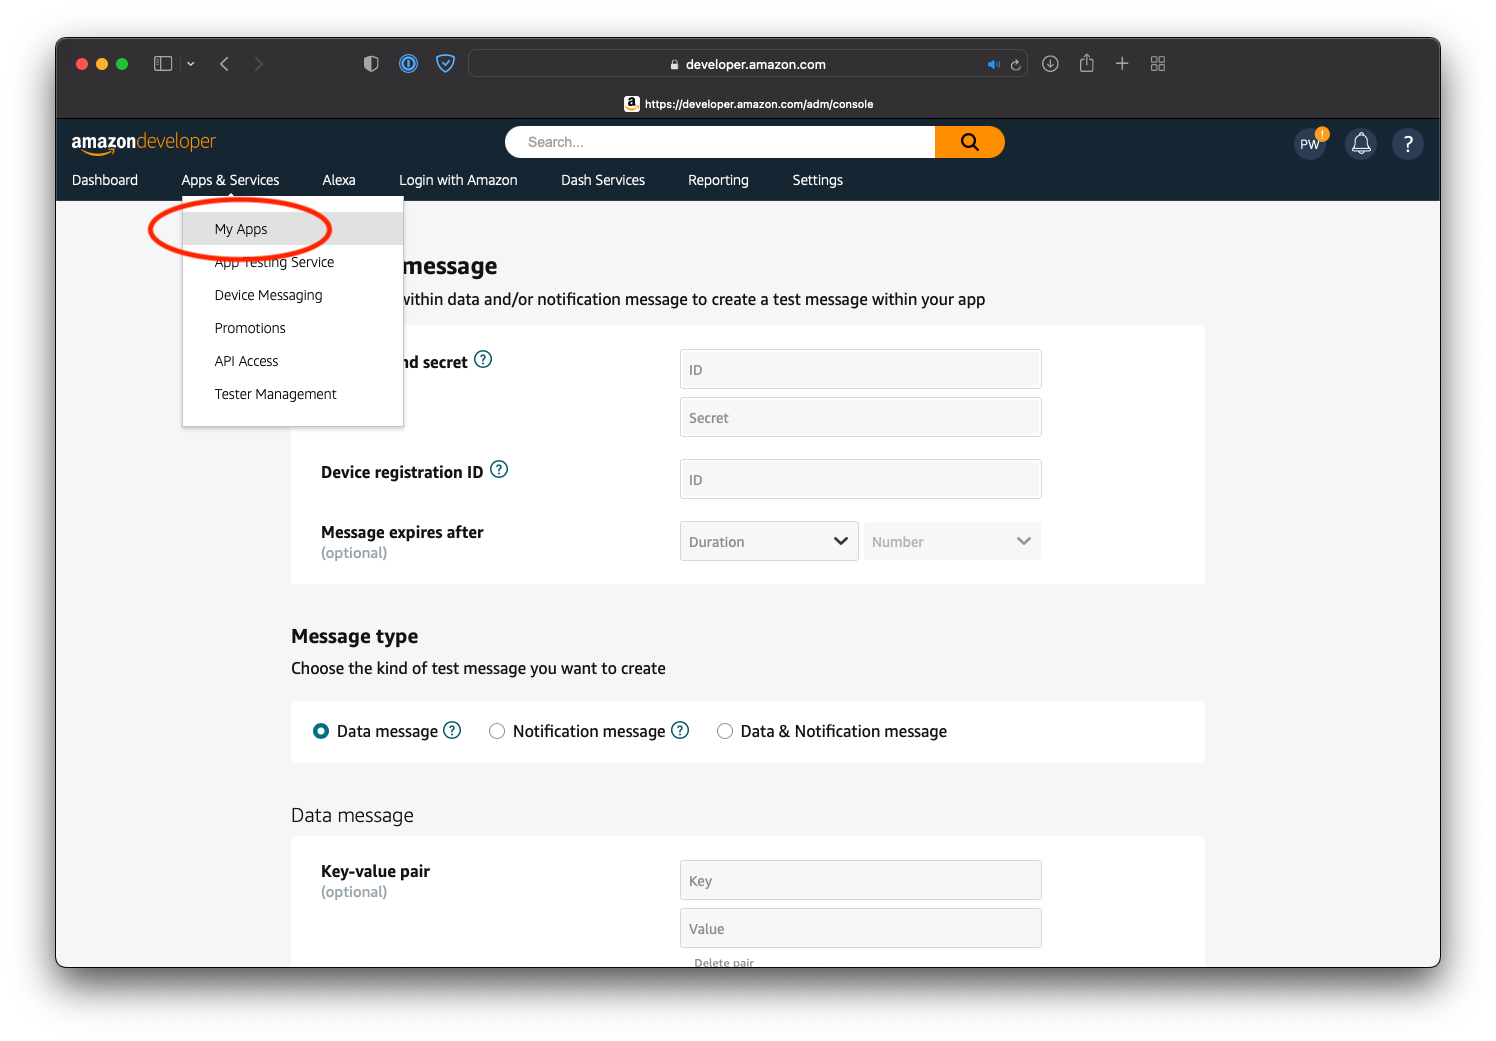Open the Settings menu
The height and width of the screenshot is (1041, 1496).
coord(817,180)
